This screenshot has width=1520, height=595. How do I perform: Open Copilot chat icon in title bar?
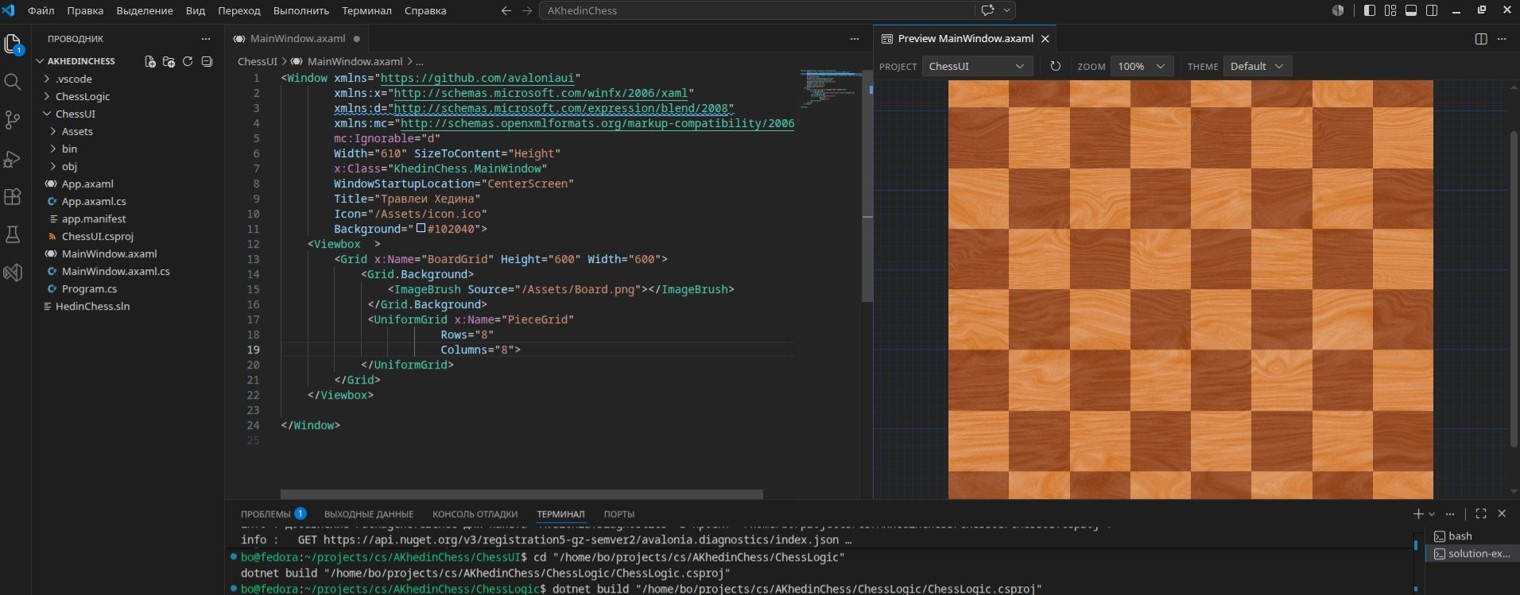point(988,10)
